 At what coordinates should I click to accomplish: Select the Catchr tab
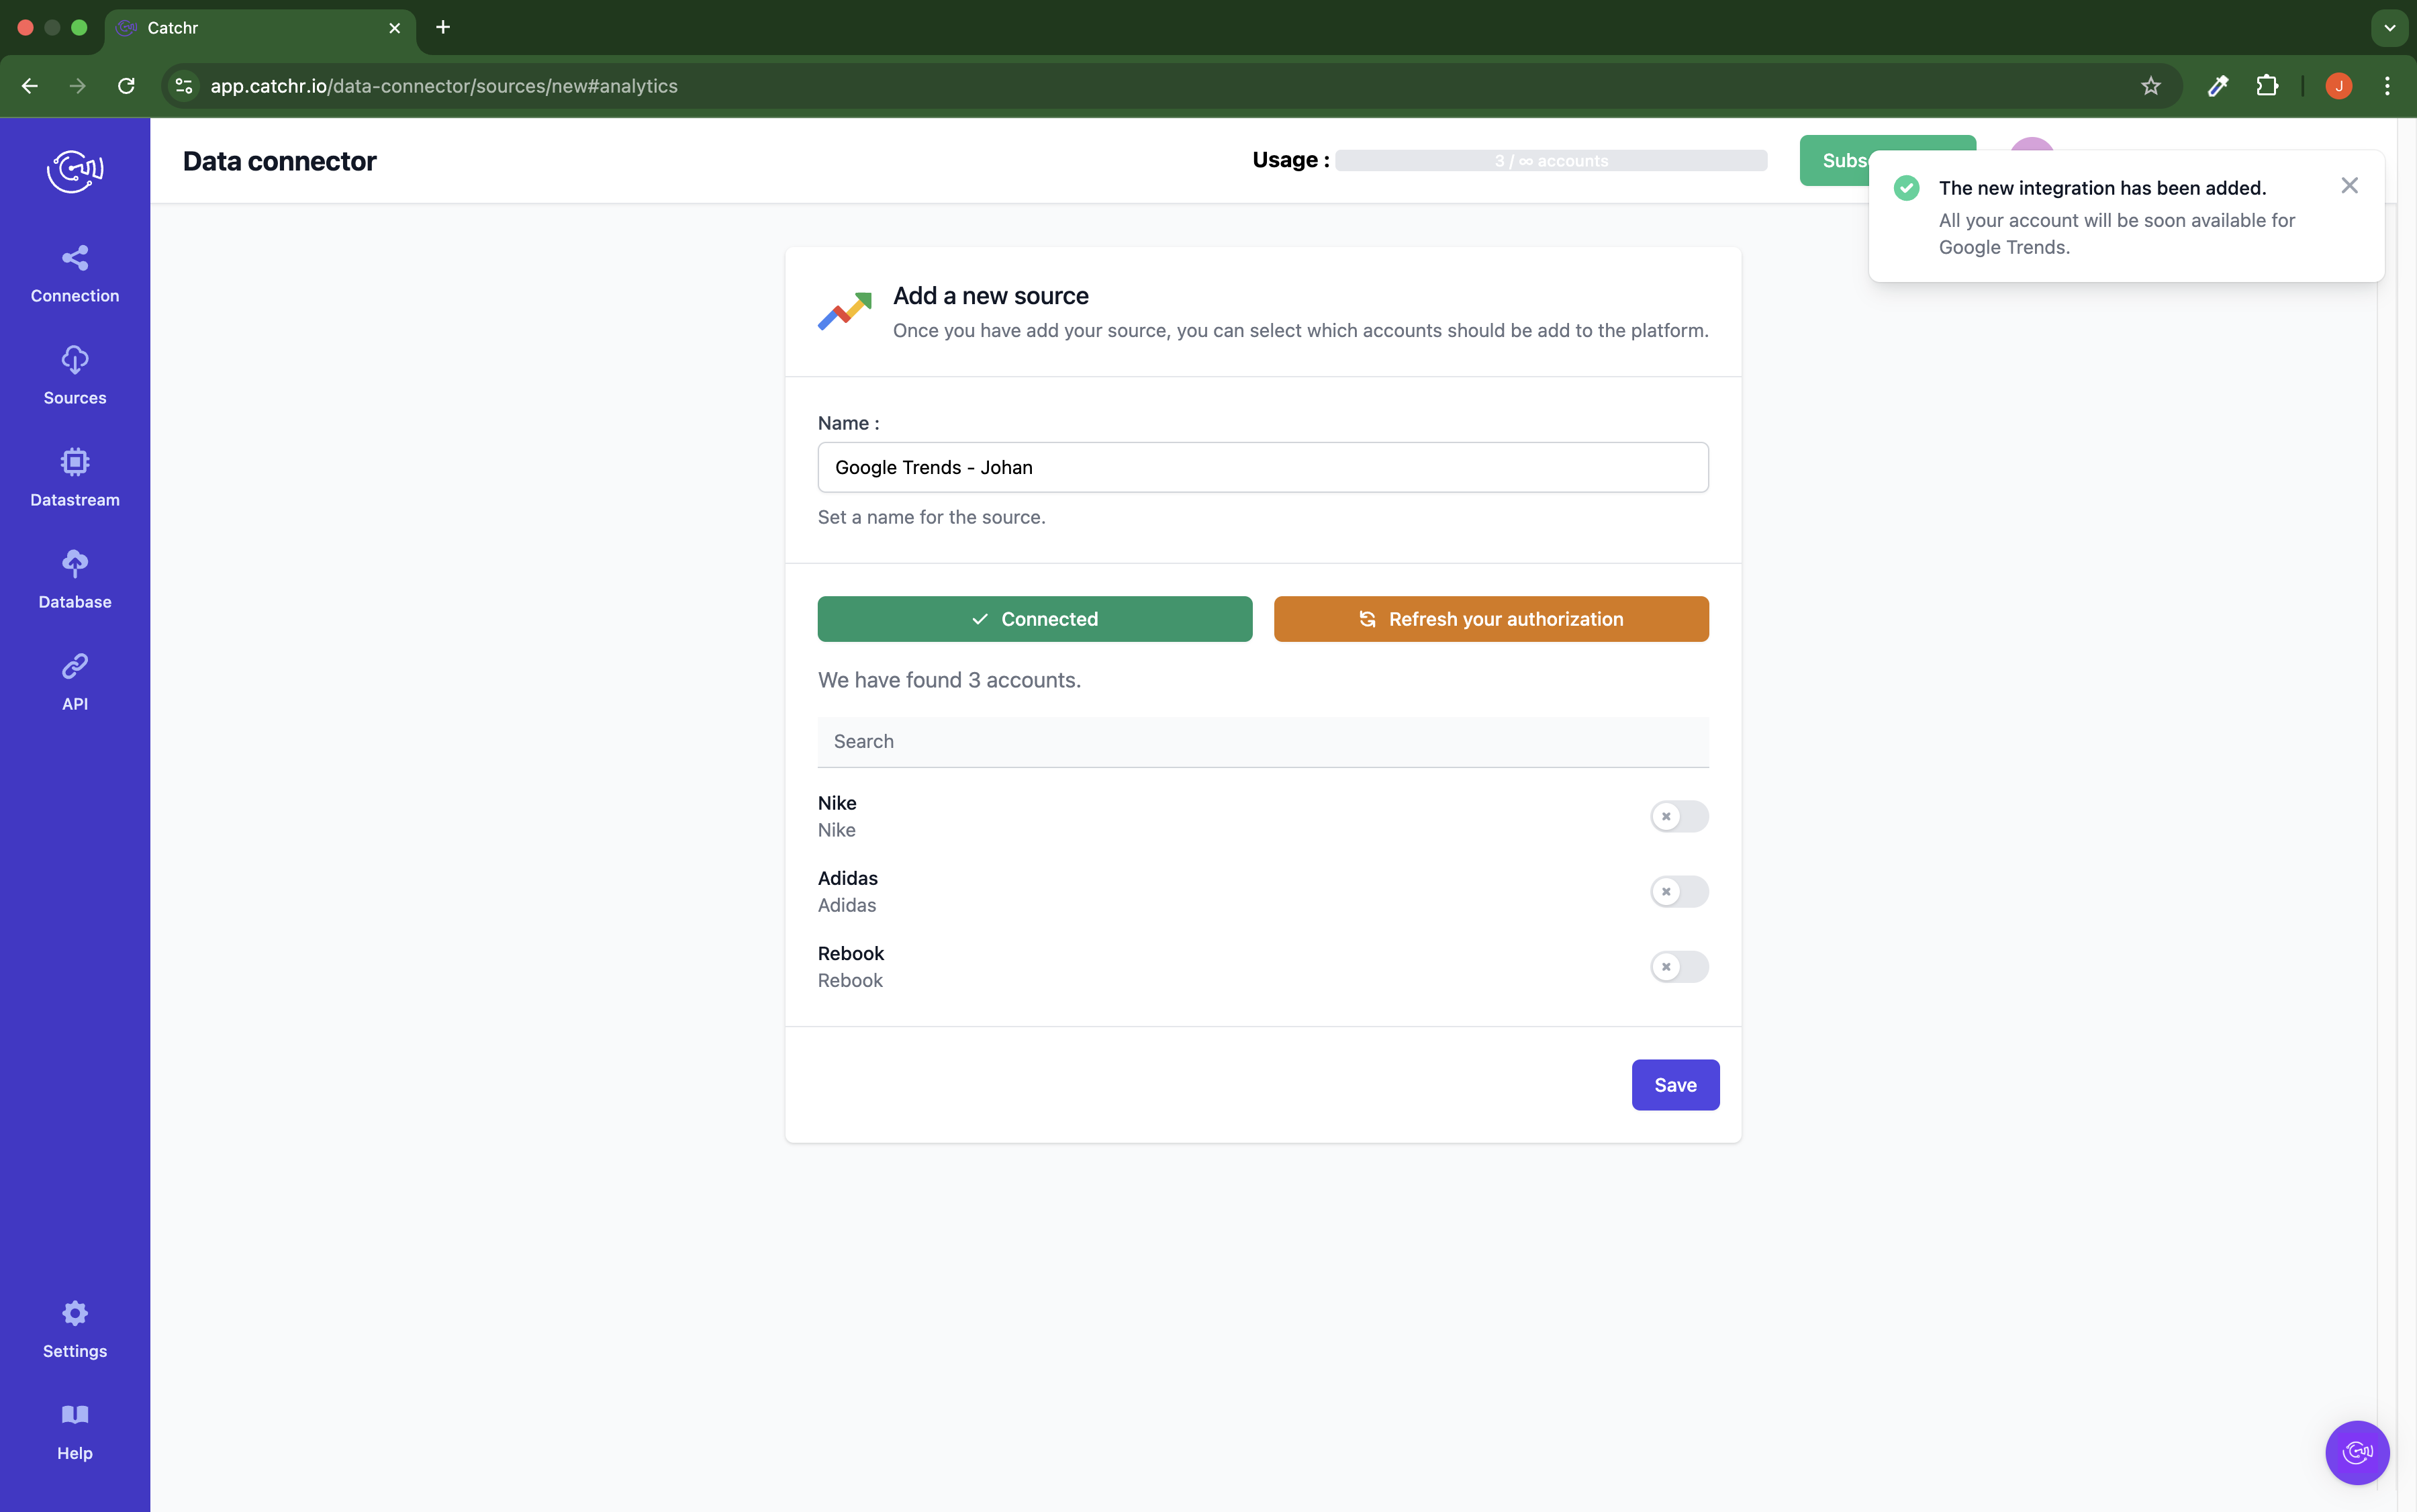pos(260,28)
